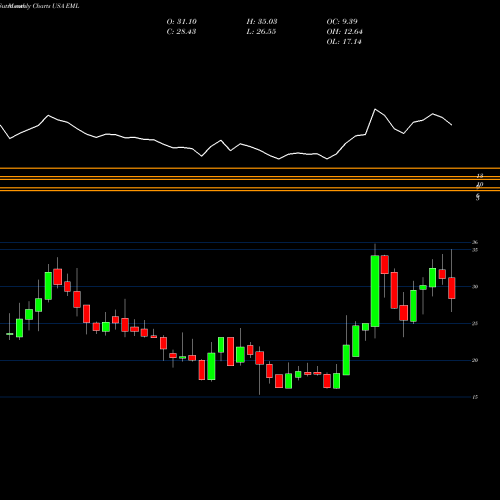This screenshot has width=500, height=500.
Task: Select the close value C: 28.43
Action: [x=181, y=32]
